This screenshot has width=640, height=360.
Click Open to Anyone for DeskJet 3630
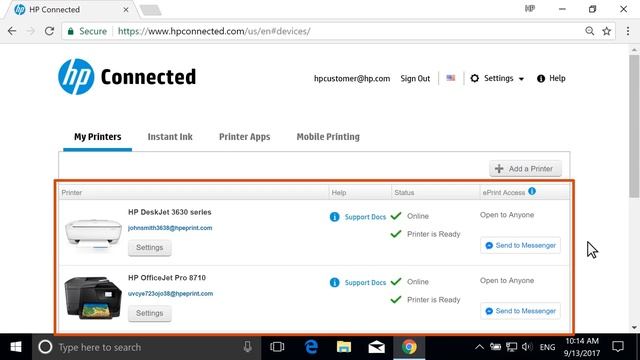[507, 215]
